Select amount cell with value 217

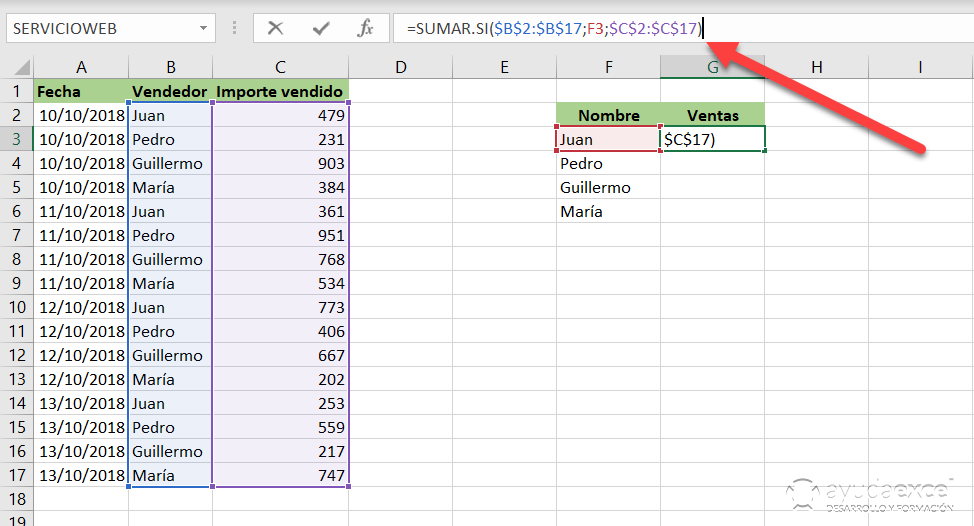[x=281, y=451]
